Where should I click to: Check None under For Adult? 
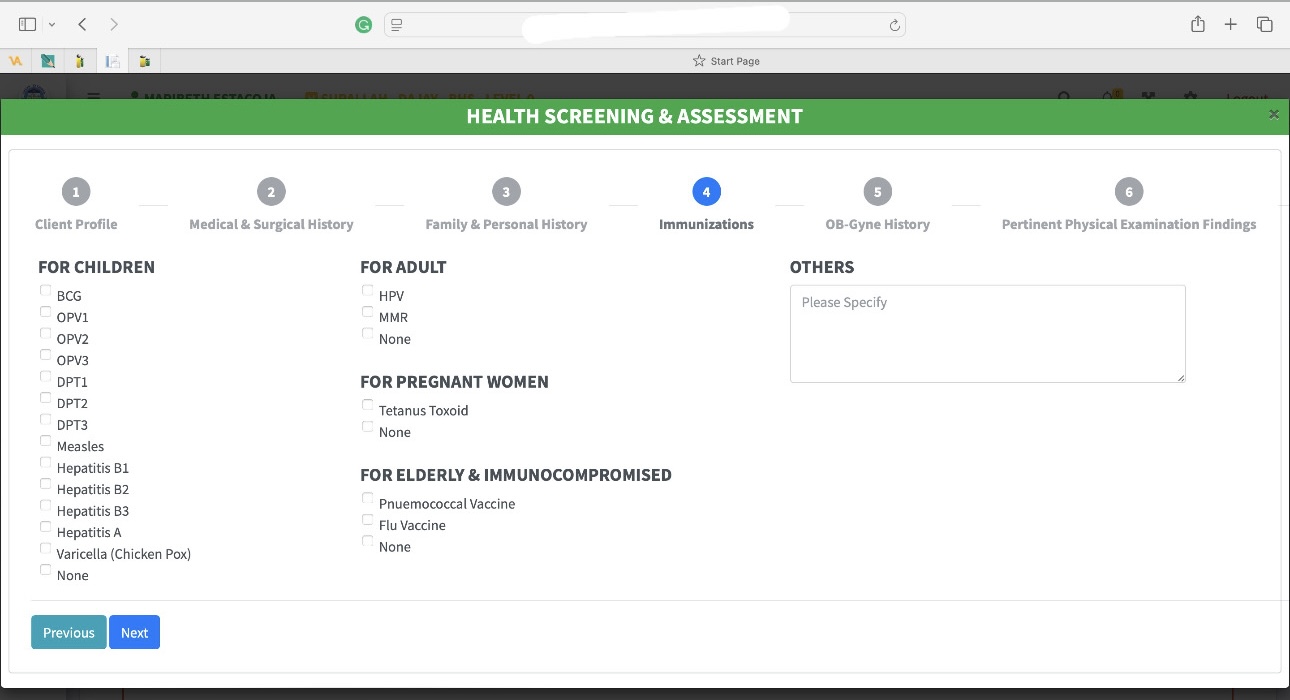click(367, 333)
